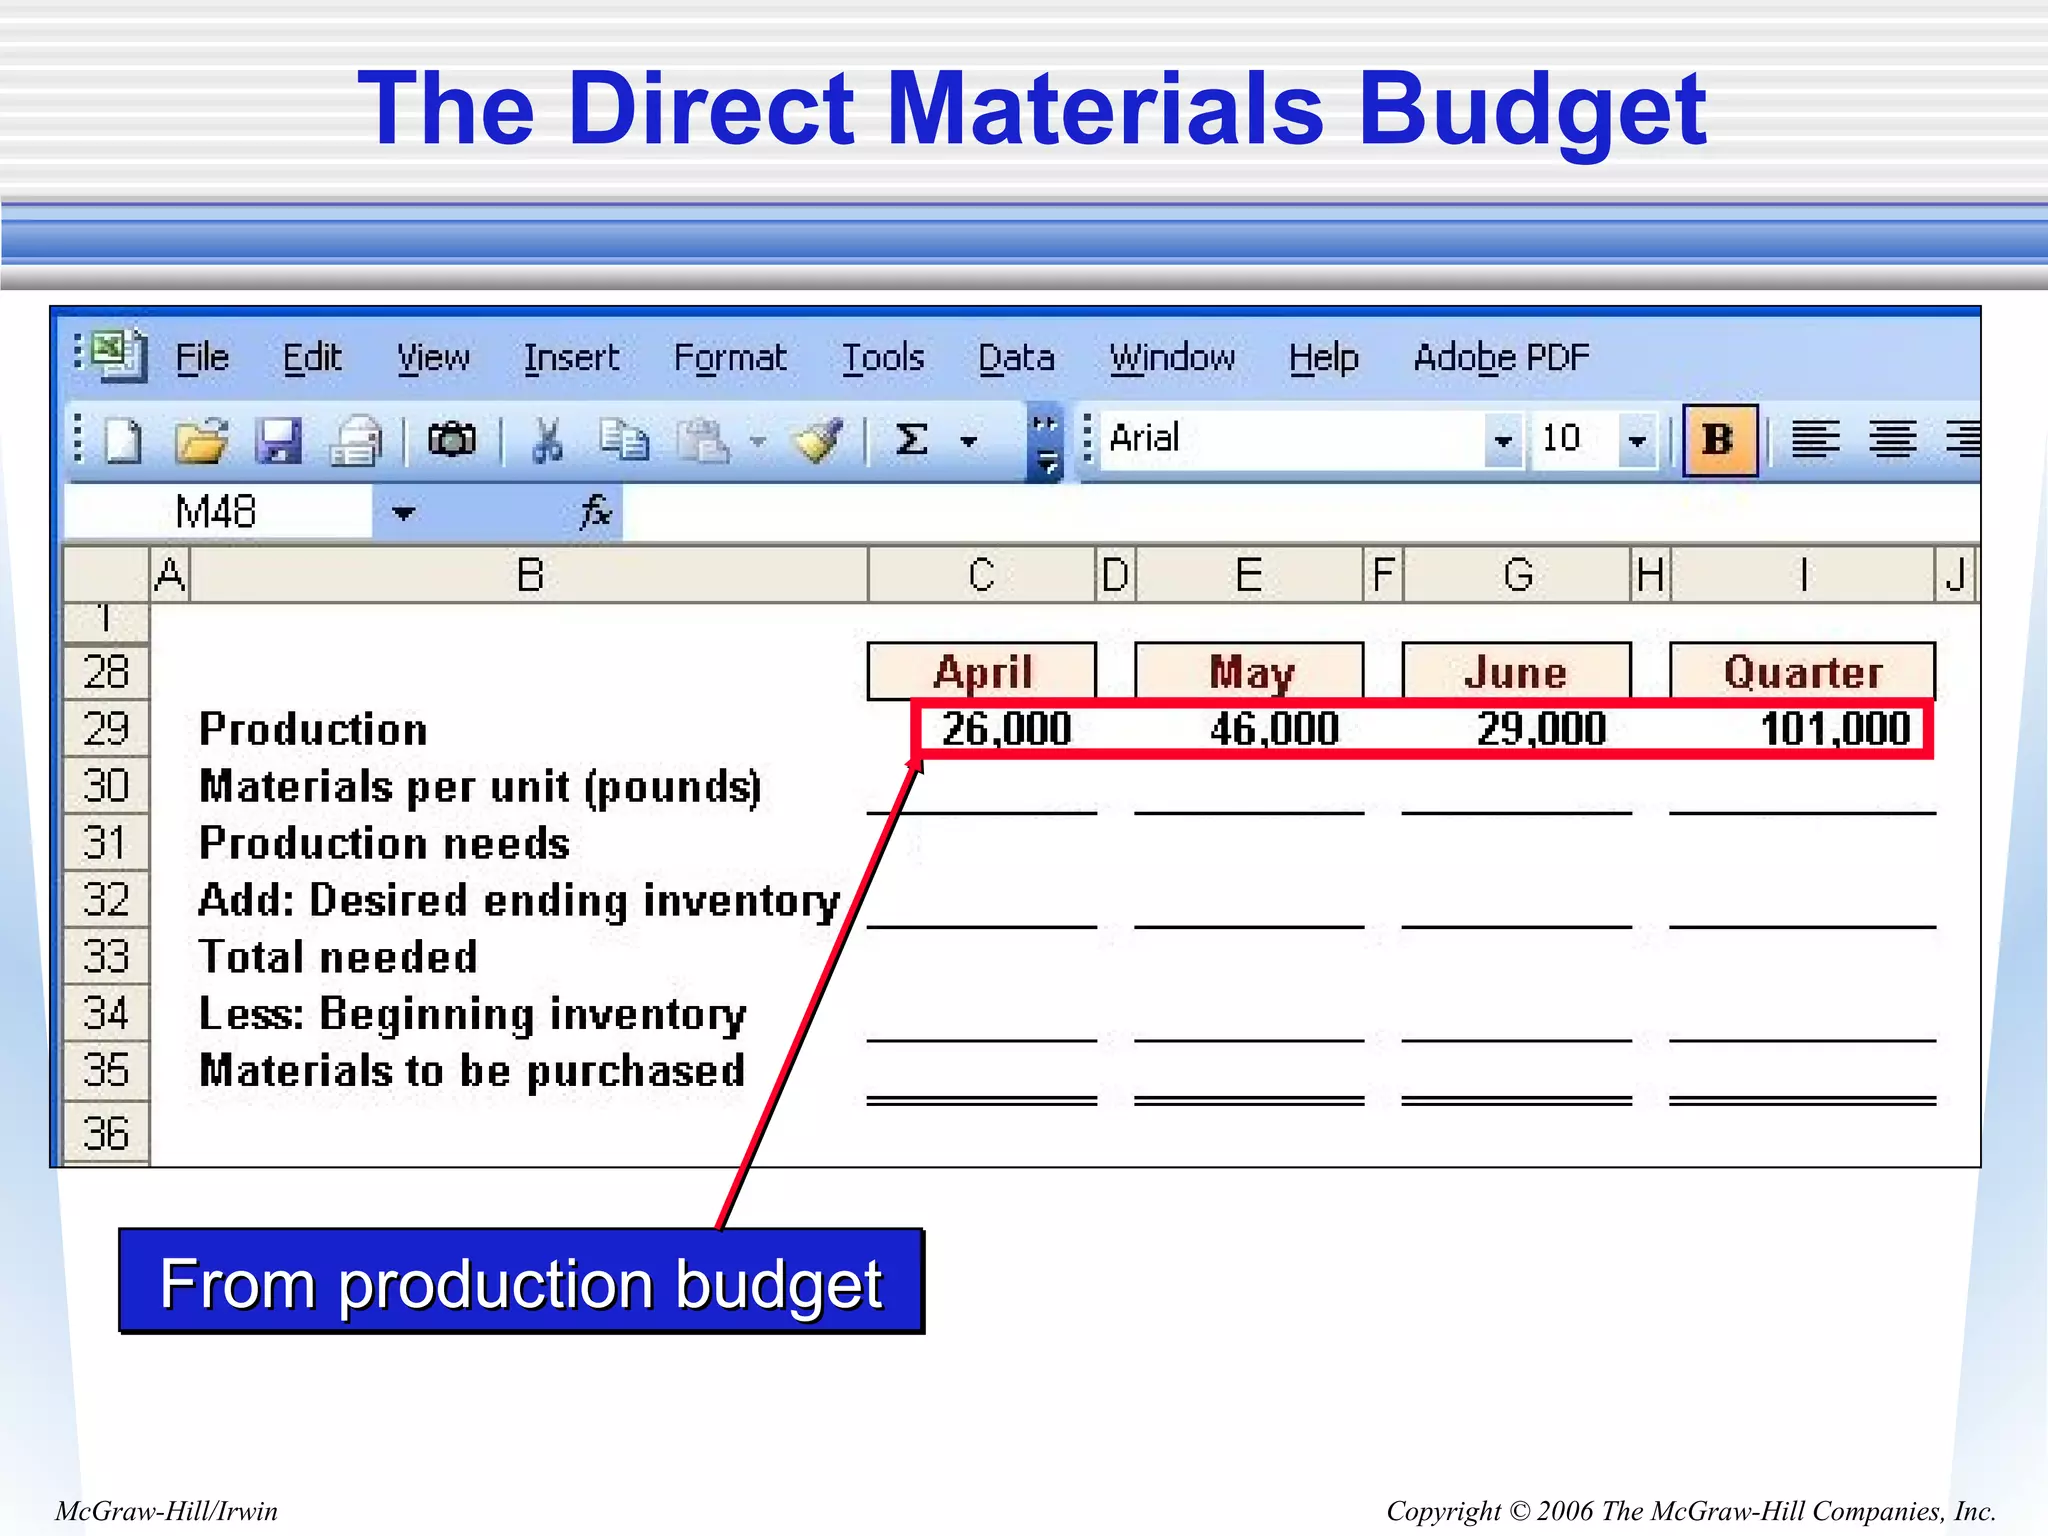Open the font size dropdown
Image resolution: width=2048 pixels, height=1536 pixels.
point(1637,440)
